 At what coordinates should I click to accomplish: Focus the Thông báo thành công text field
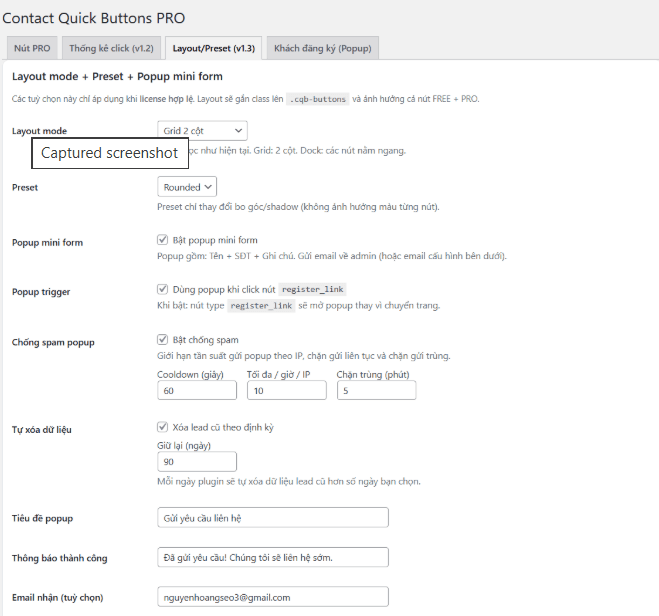pos(272,557)
